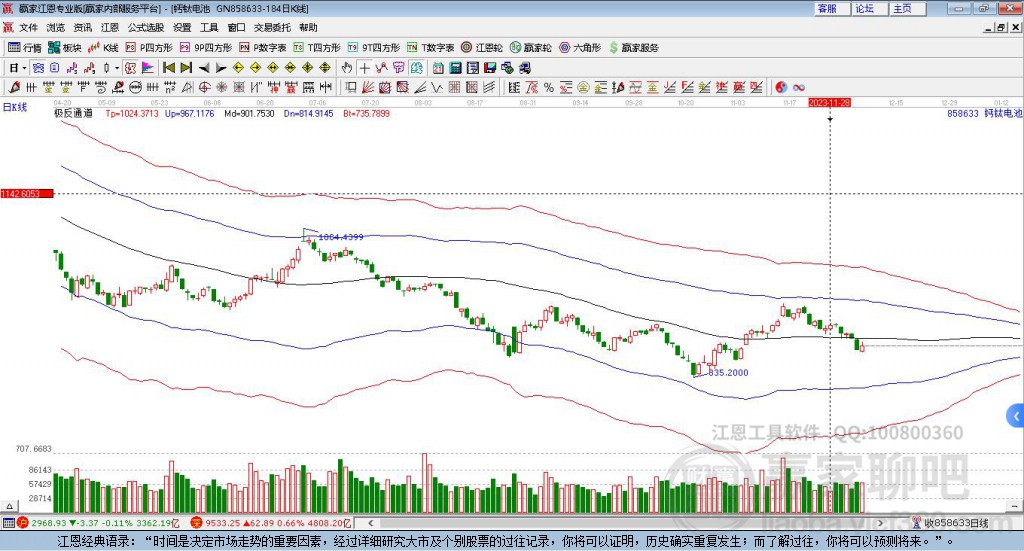Click the black right arrow icon
The width and height of the screenshot is (1024, 551).
(x=221, y=68)
